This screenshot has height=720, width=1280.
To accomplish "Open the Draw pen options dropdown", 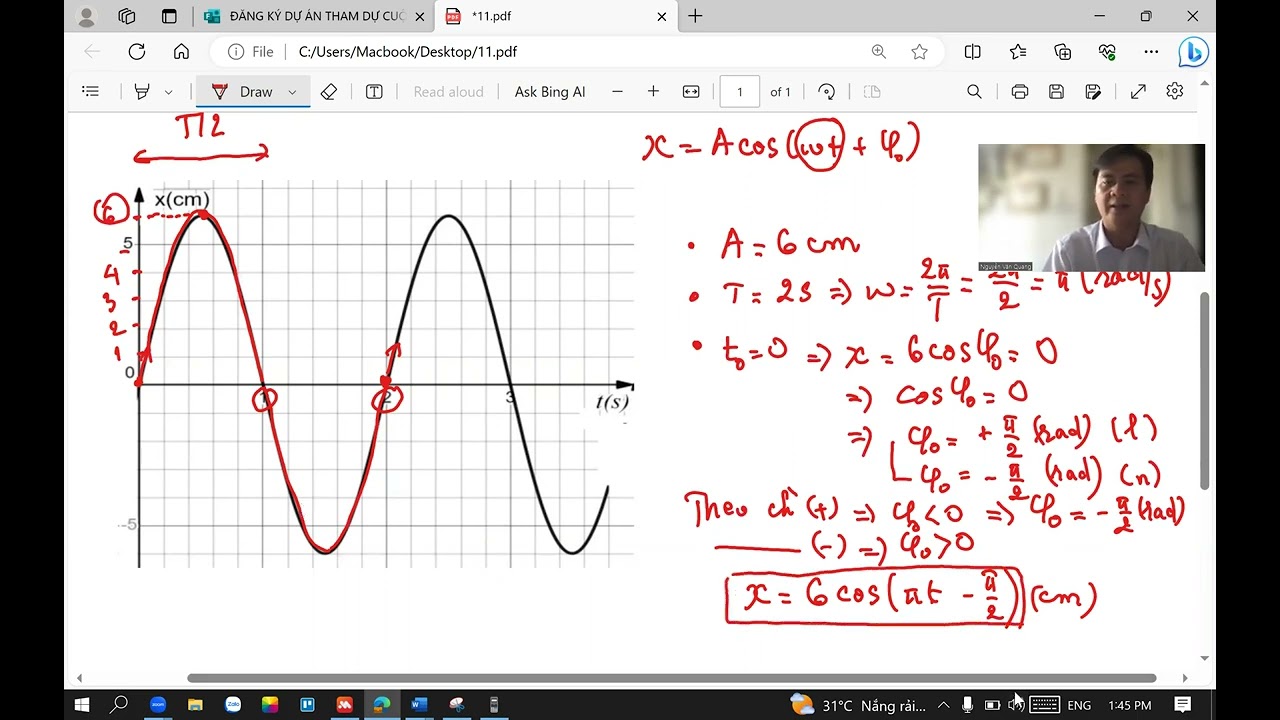I will pyautogui.click(x=292, y=92).
